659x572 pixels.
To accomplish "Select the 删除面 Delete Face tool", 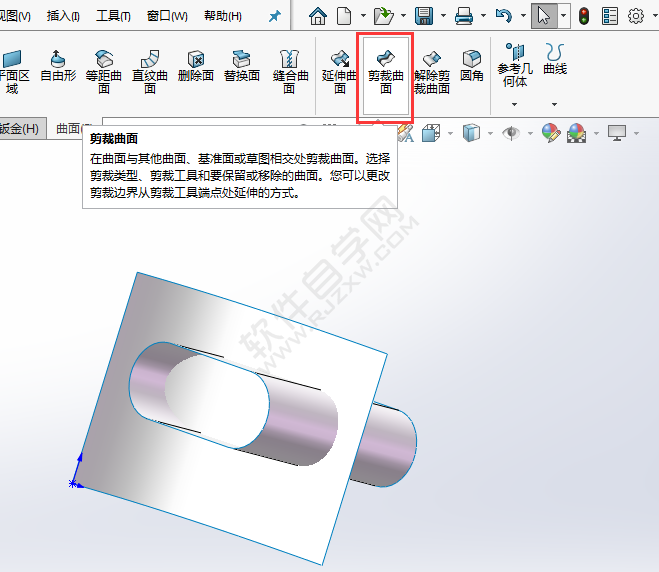I will point(196,66).
